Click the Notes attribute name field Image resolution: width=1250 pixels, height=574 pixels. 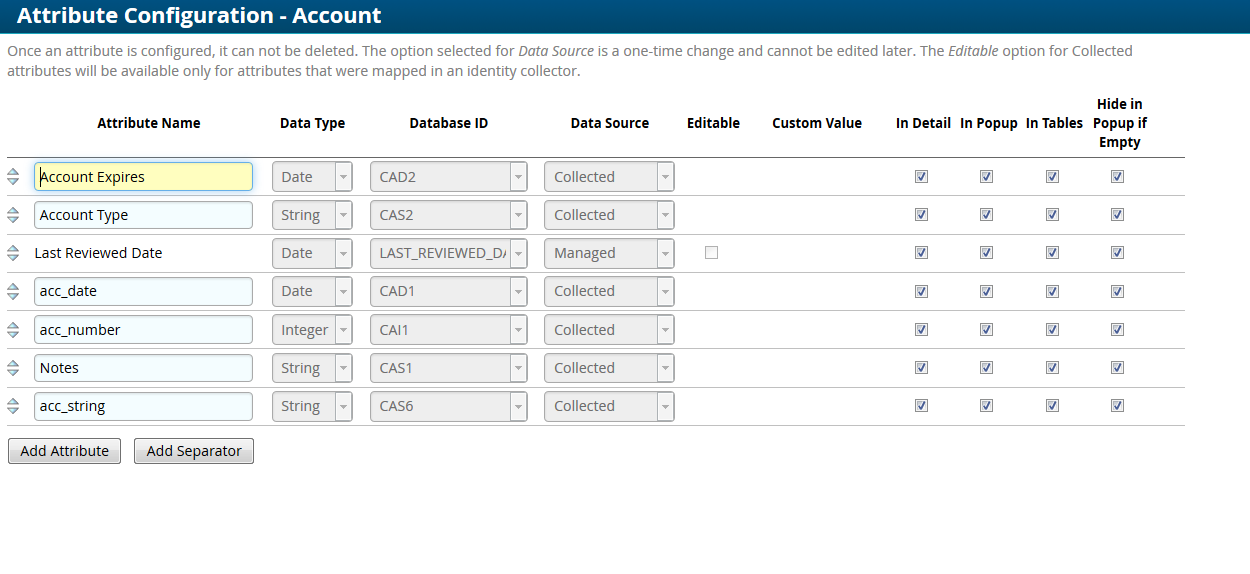pyautogui.click(x=143, y=368)
